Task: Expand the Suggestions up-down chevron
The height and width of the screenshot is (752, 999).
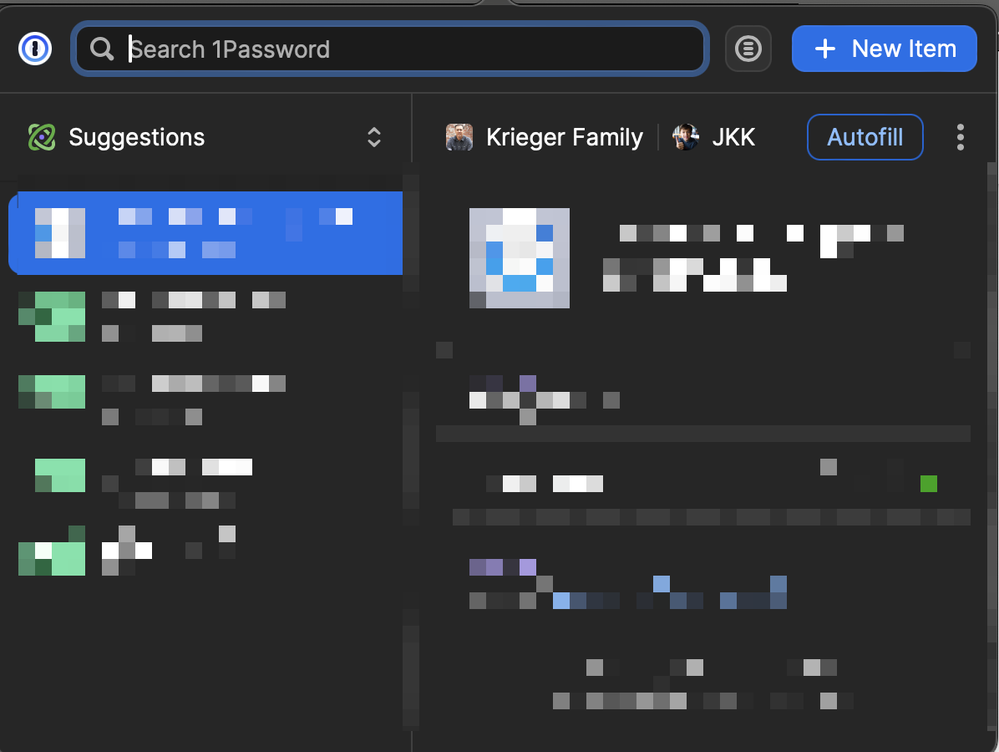Action: pos(374,137)
